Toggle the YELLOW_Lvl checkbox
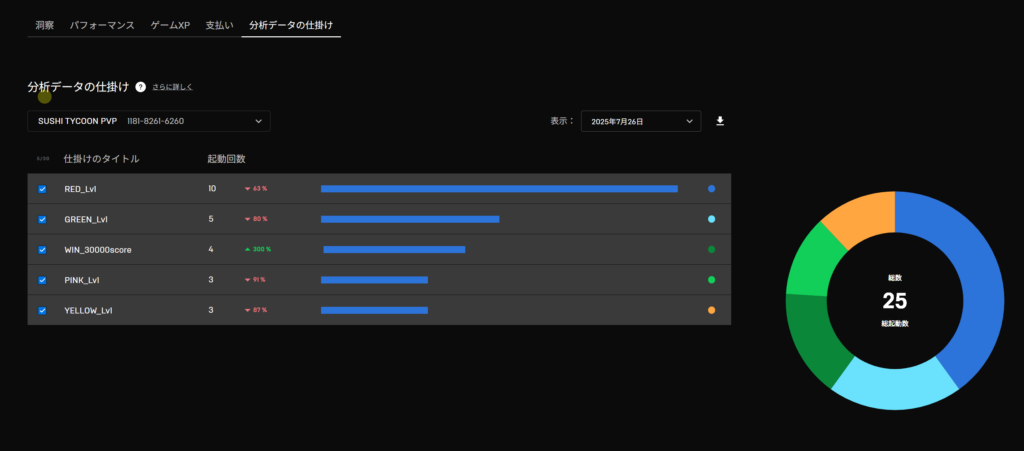1024x451 pixels. pos(42,311)
